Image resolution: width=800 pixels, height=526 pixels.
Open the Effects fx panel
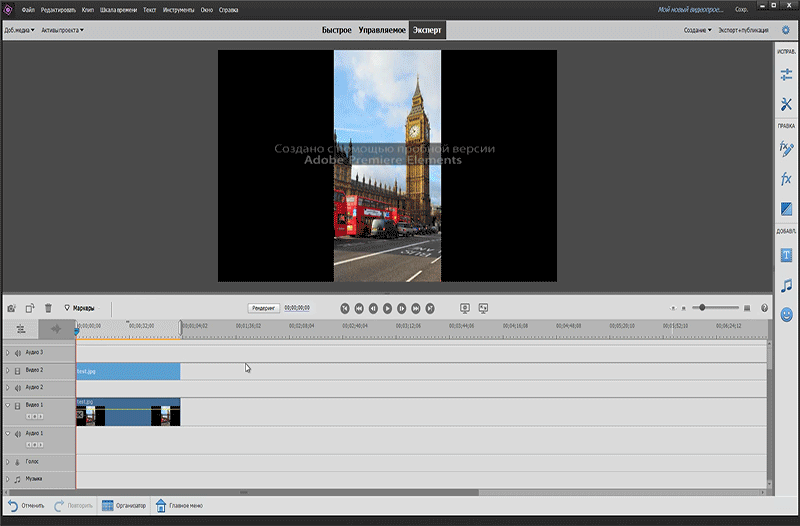click(786, 178)
